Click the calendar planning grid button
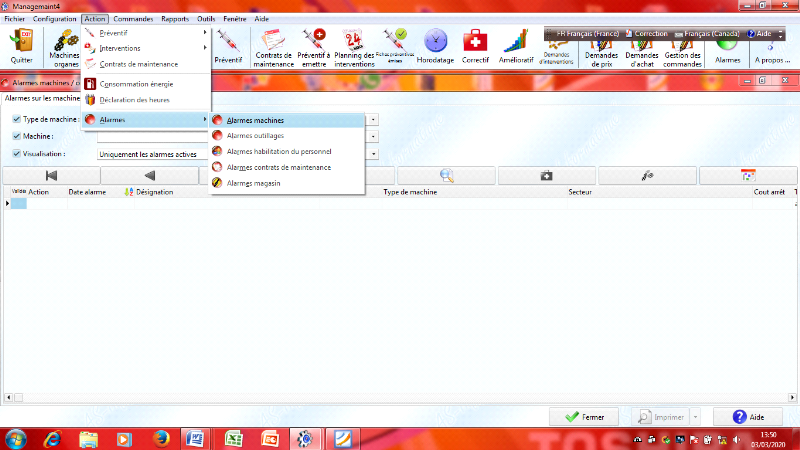 point(748,176)
